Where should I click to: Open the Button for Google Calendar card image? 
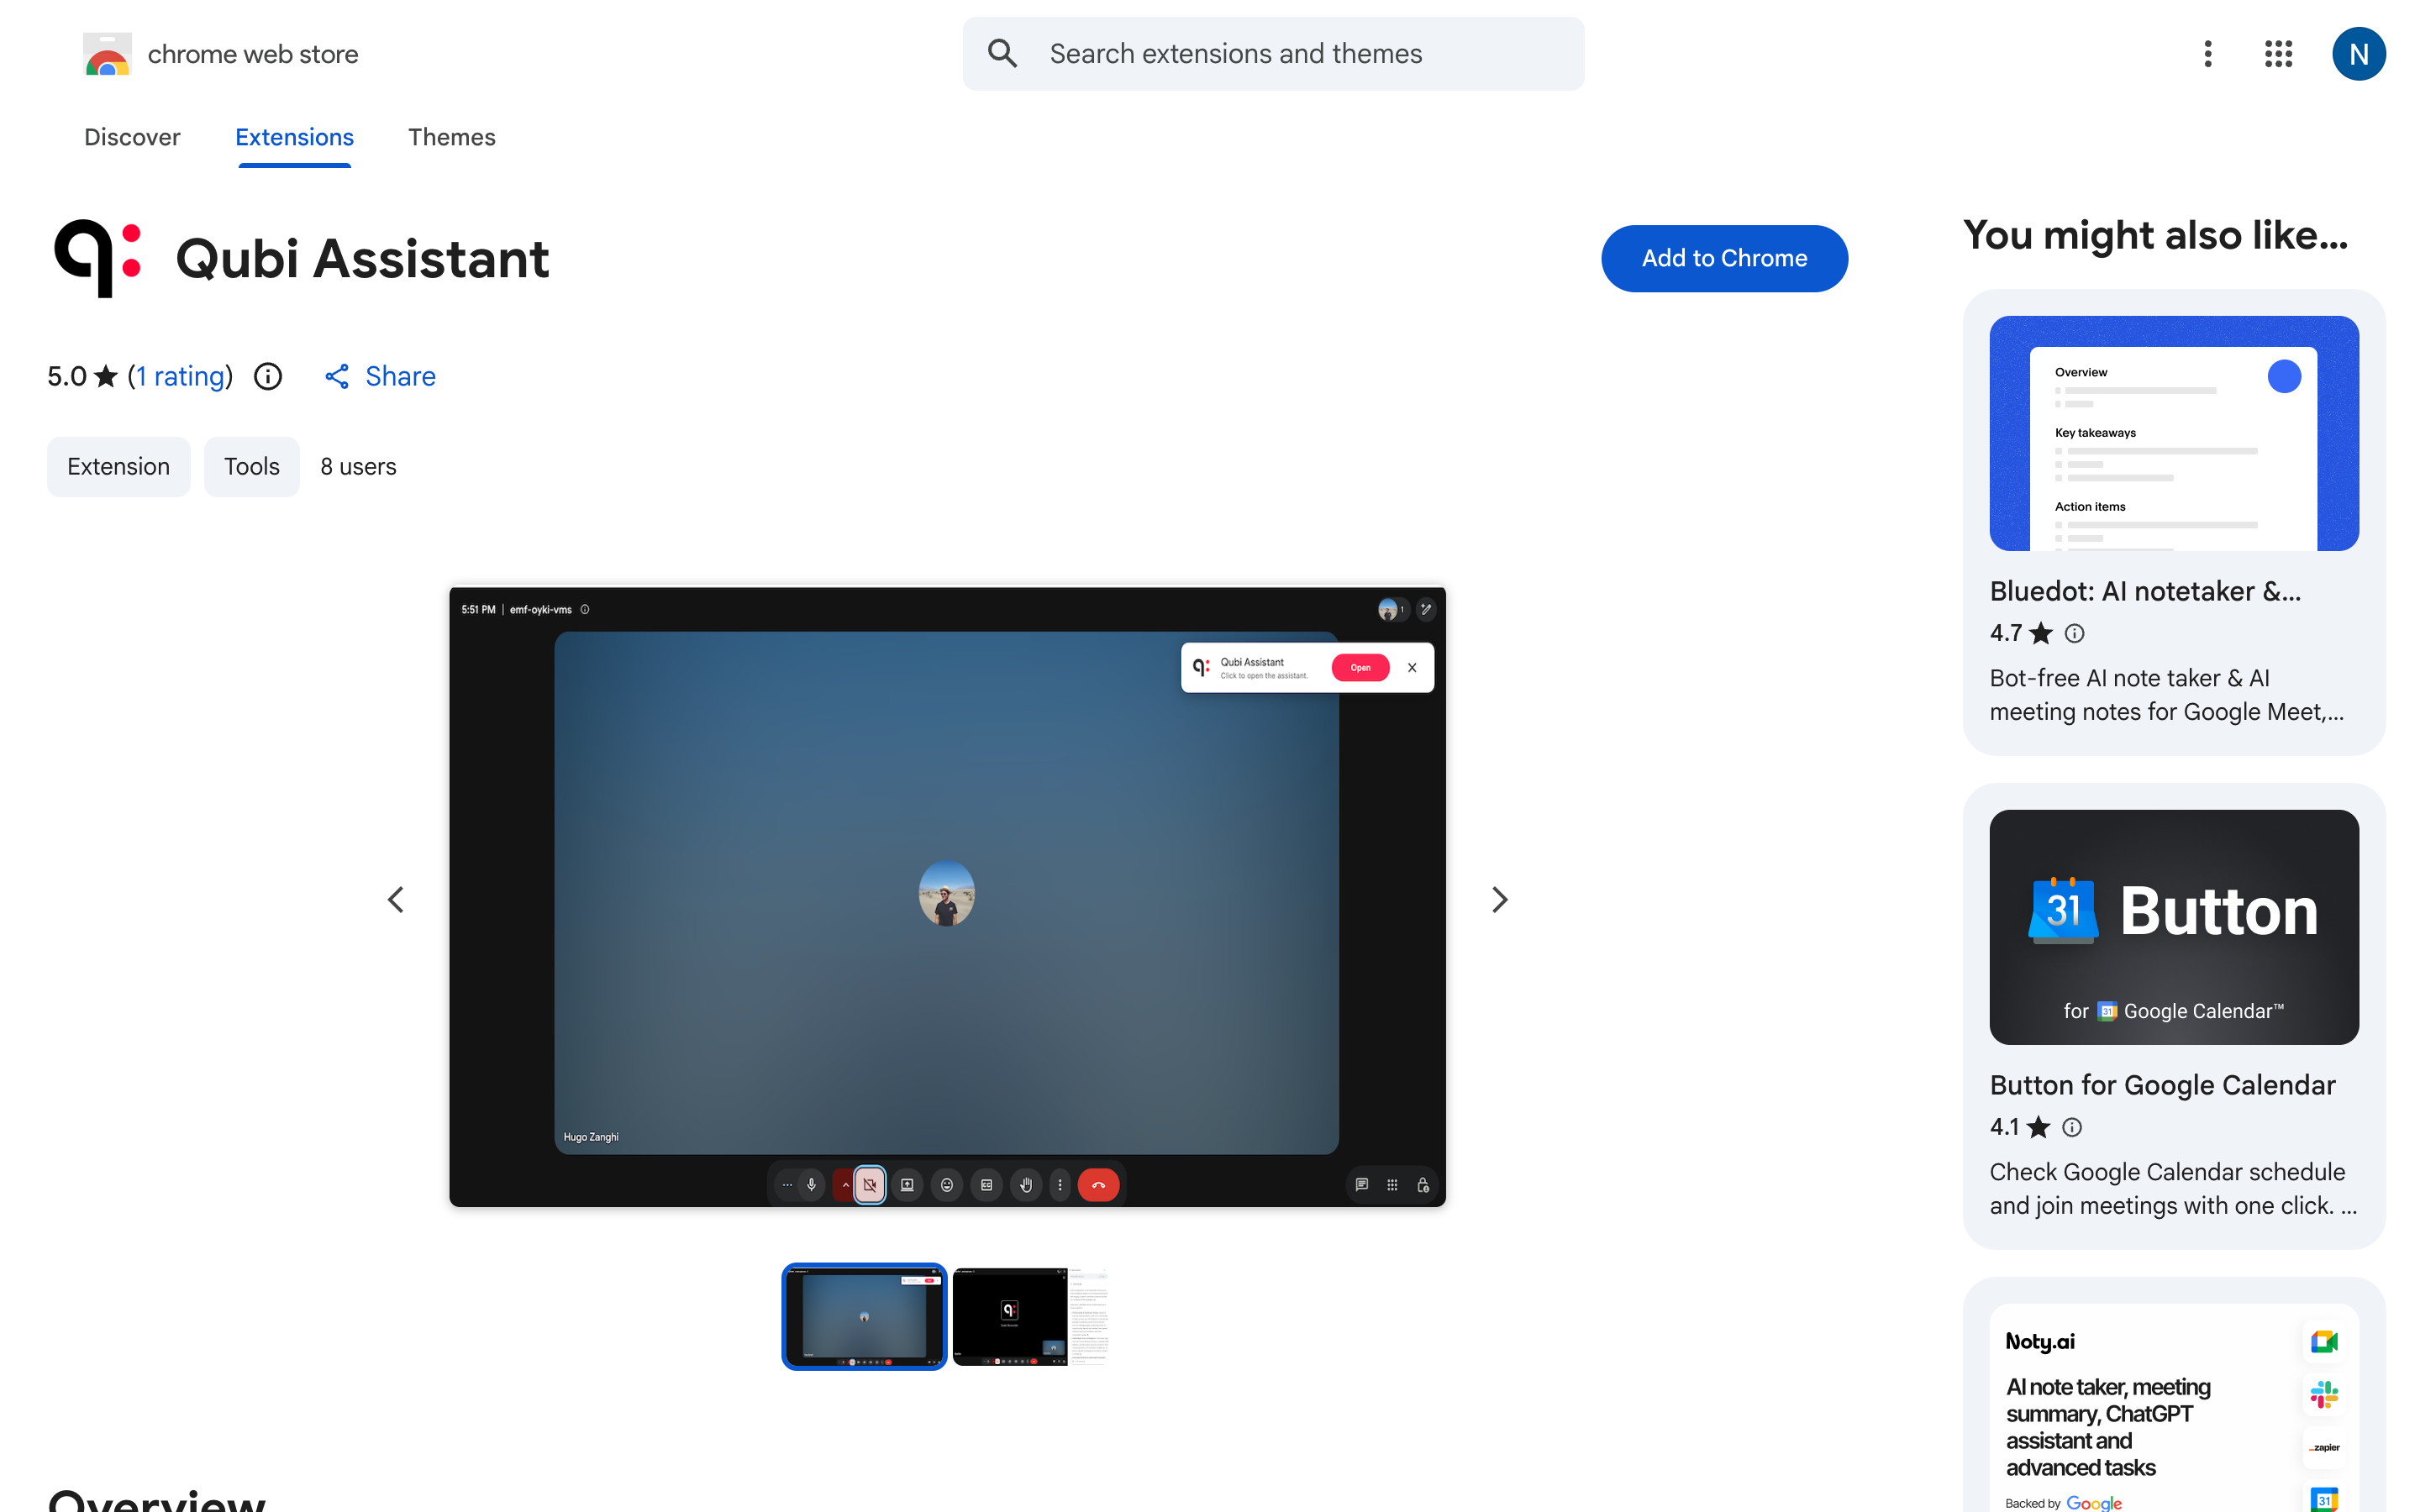point(2174,927)
